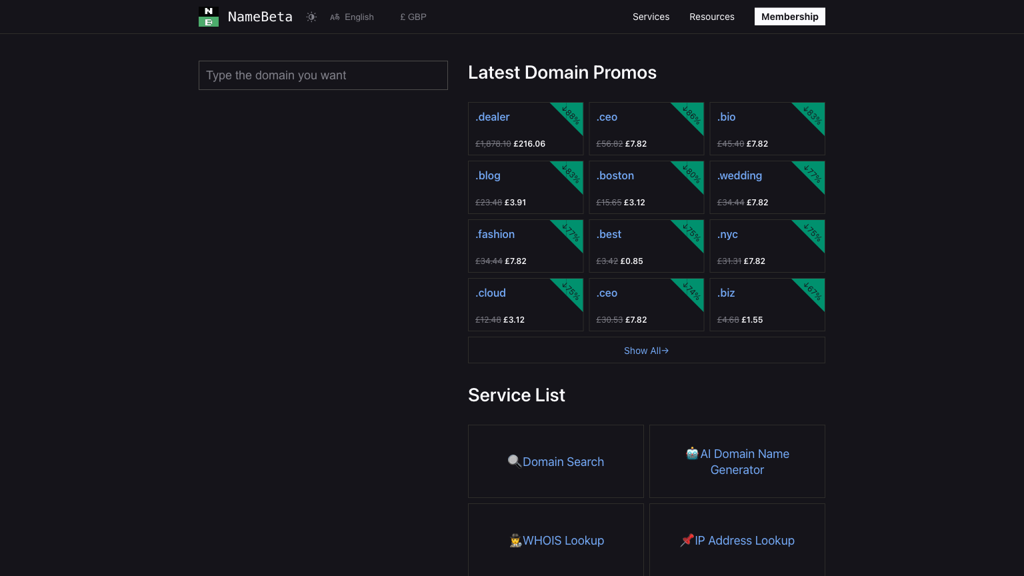
Task: Click the IP Address Lookup pushpin icon
Action: 687,540
